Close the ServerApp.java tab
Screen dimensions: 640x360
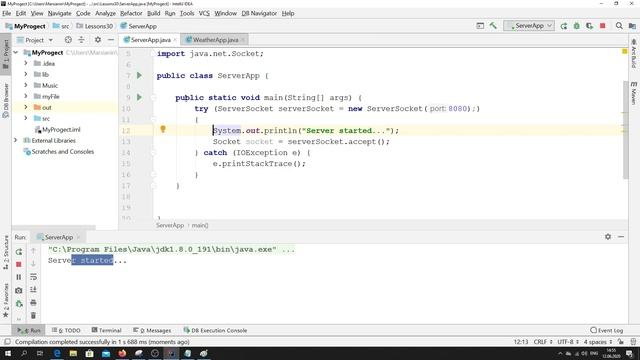pos(175,40)
